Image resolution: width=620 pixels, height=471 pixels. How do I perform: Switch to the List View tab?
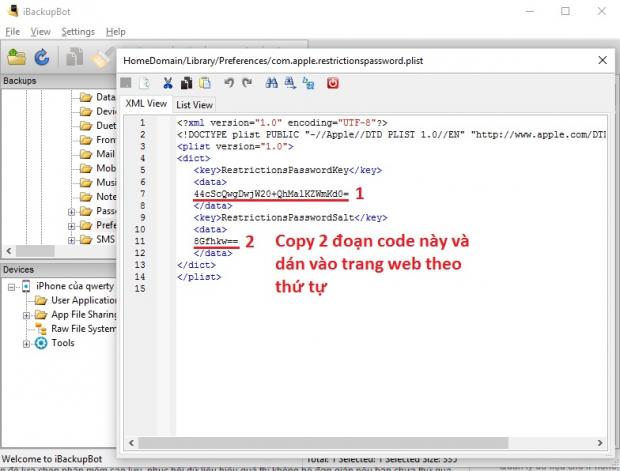[195, 104]
